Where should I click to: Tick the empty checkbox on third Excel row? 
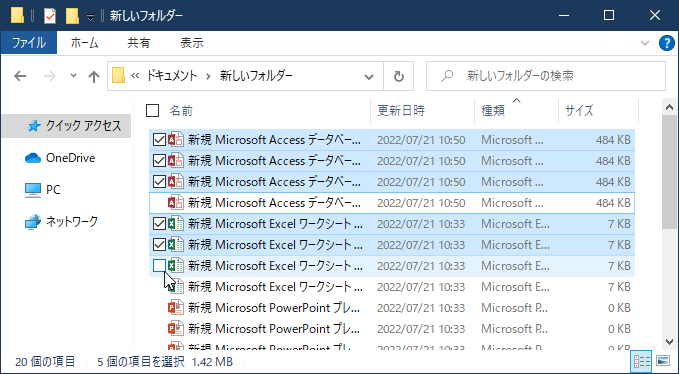tap(159, 265)
